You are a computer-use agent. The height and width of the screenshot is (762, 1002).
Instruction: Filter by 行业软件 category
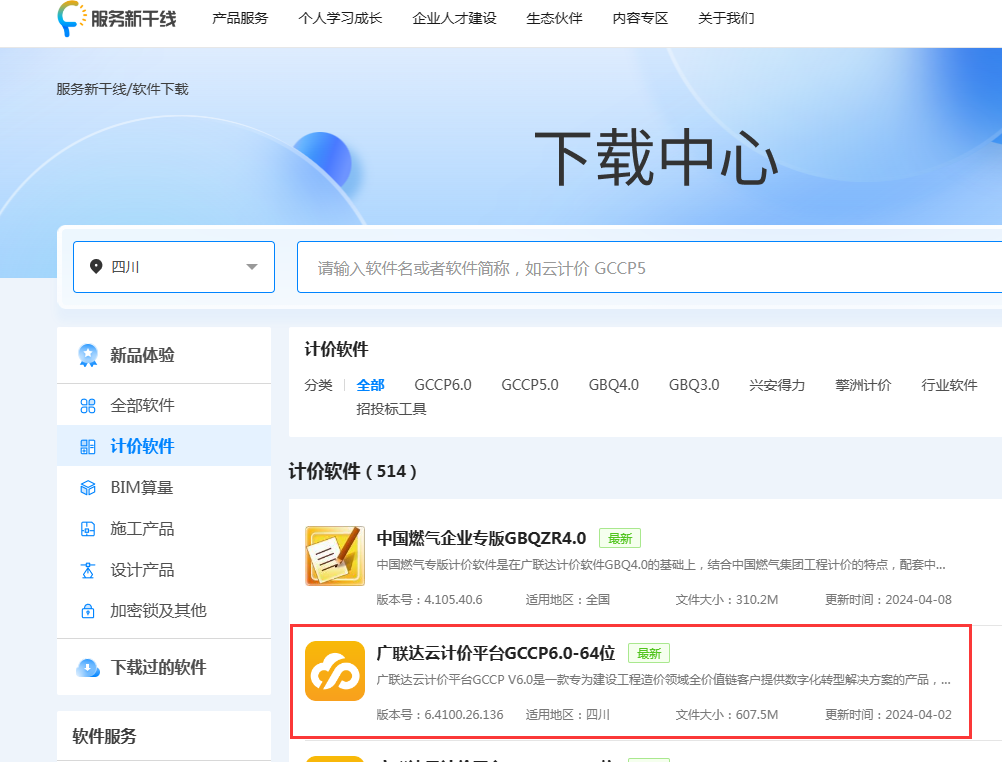tap(950, 385)
